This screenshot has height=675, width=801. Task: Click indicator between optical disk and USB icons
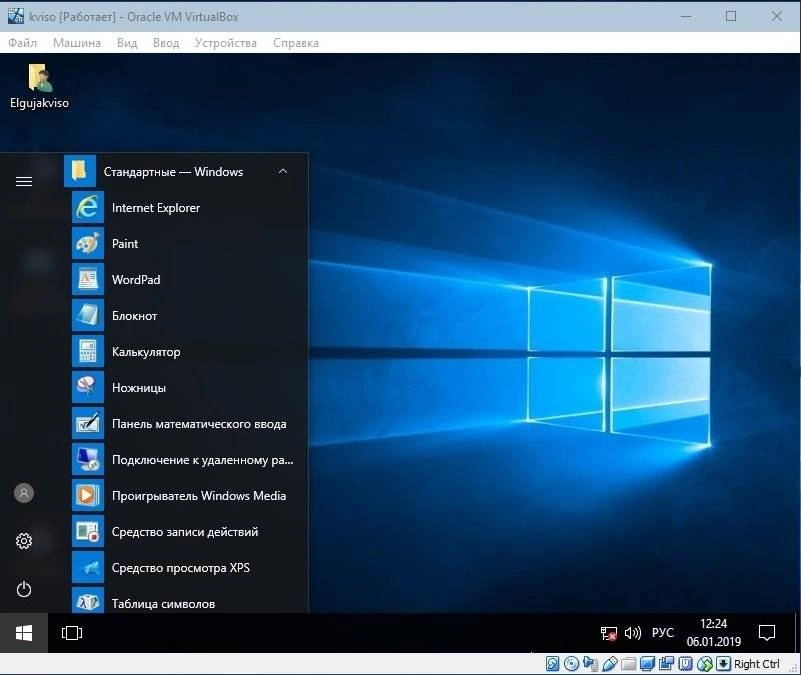pos(591,664)
